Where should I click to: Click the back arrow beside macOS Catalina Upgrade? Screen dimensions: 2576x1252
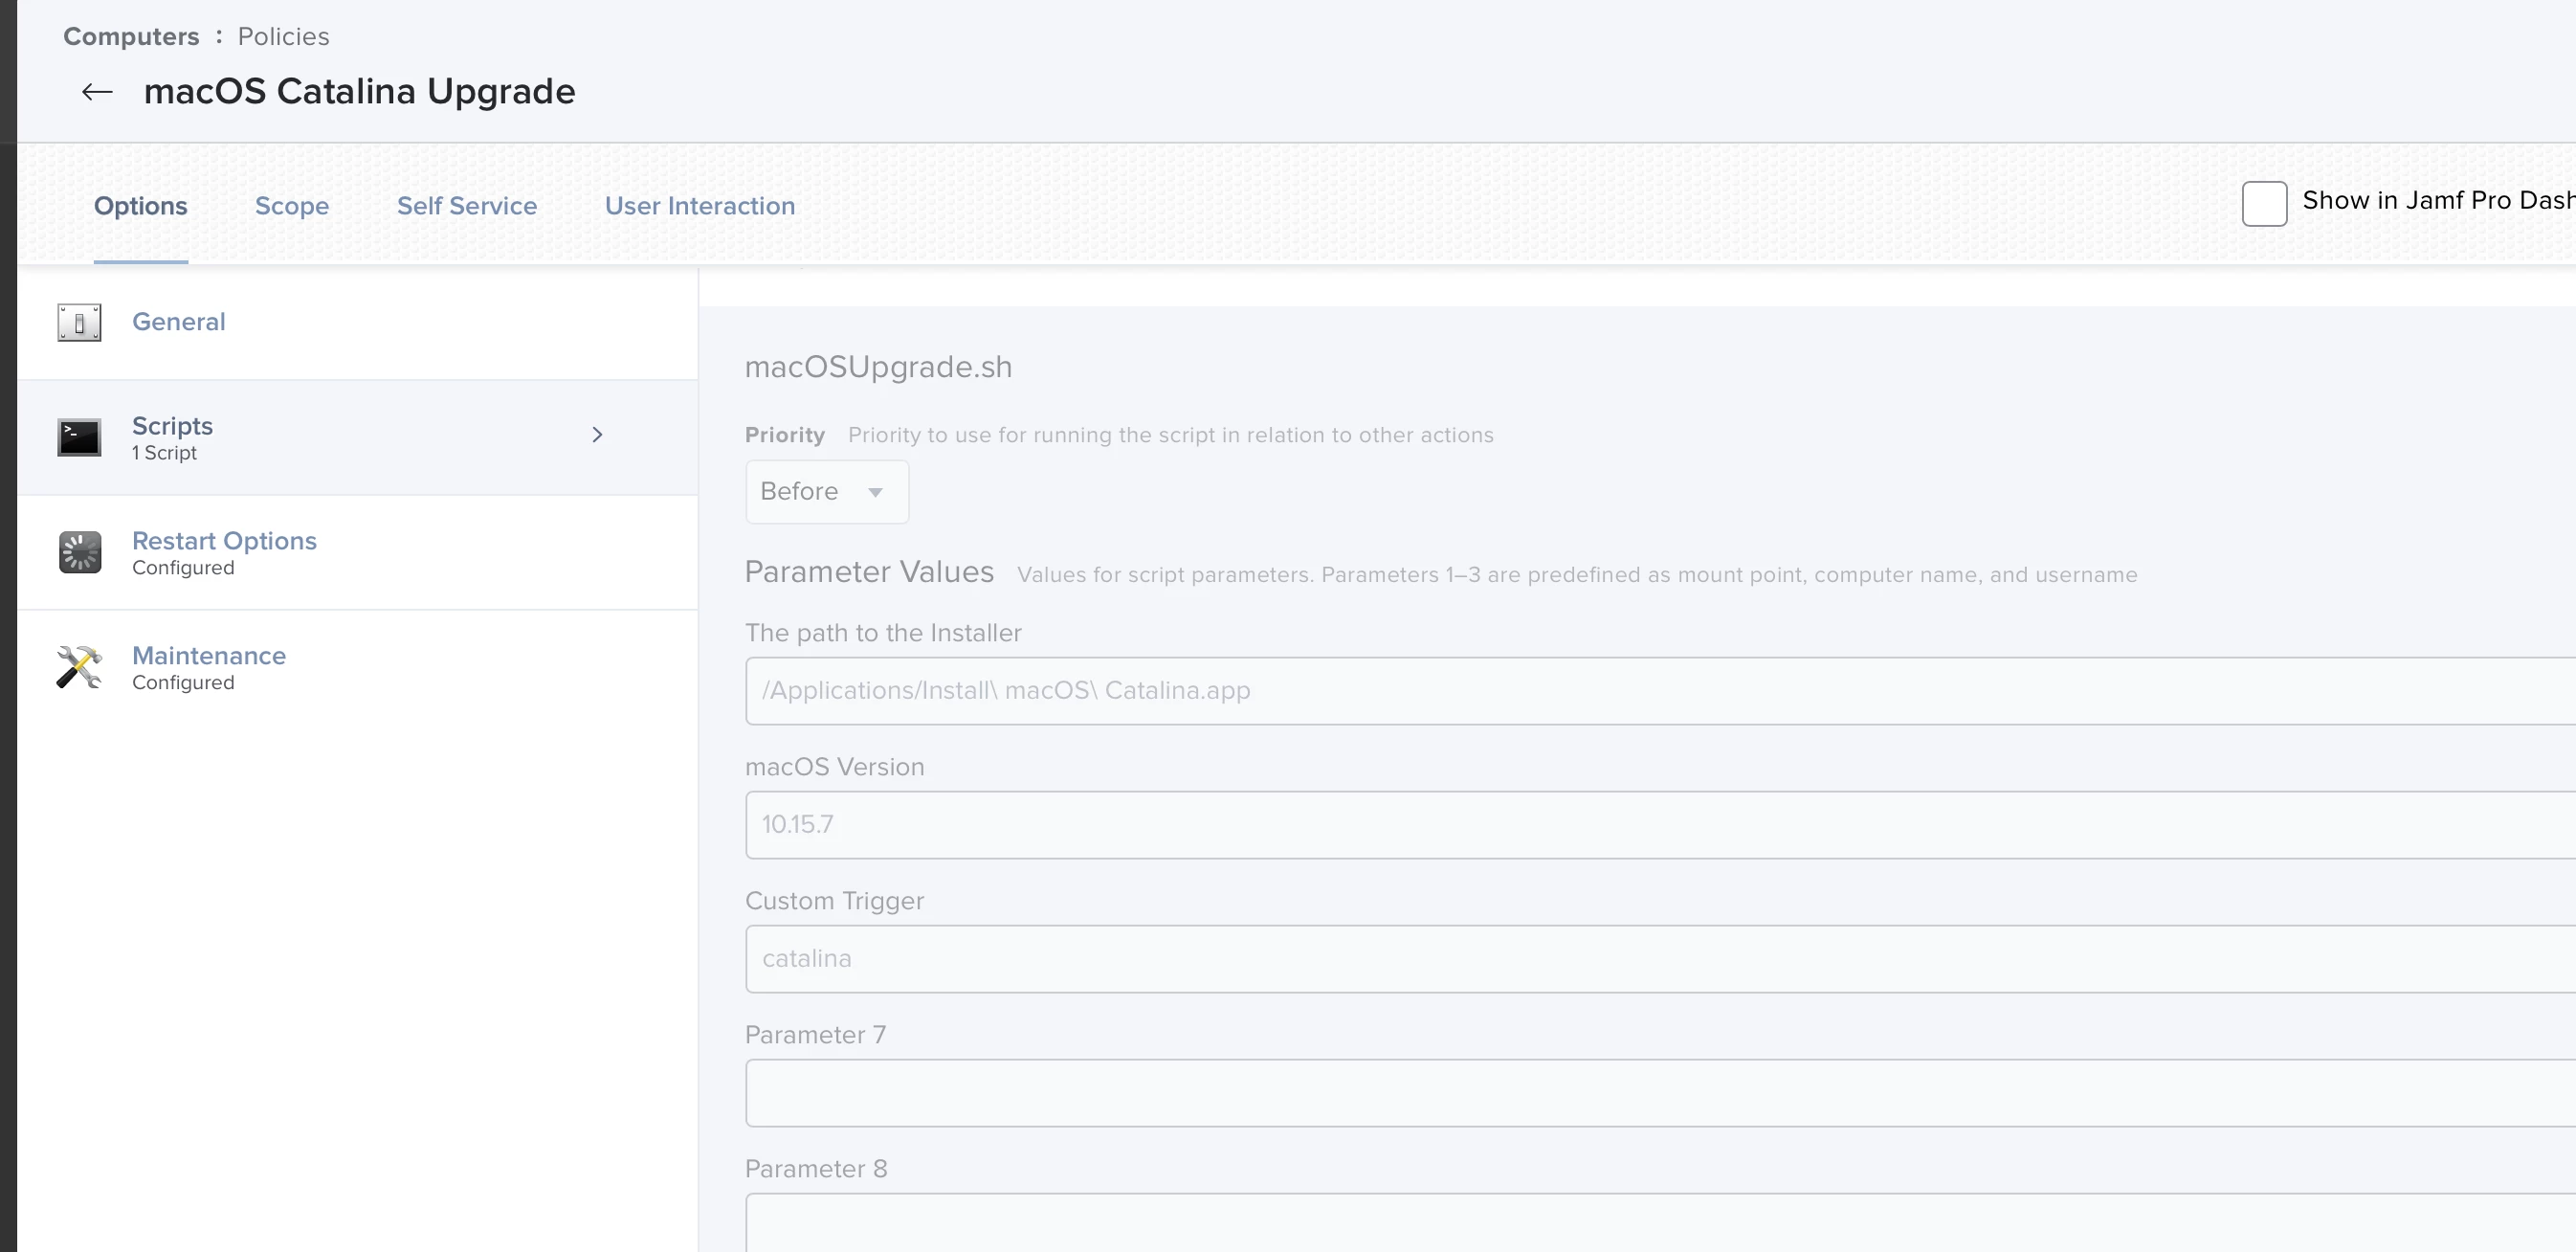[x=97, y=92]
